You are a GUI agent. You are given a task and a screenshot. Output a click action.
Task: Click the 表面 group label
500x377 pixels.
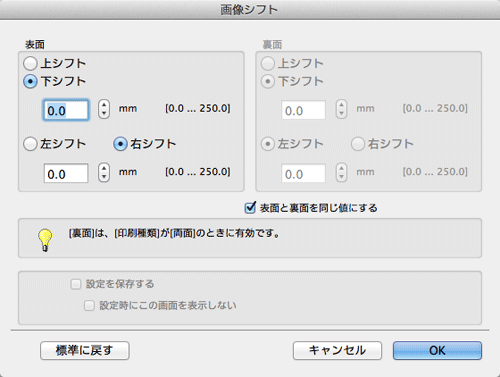coord(35,44)
